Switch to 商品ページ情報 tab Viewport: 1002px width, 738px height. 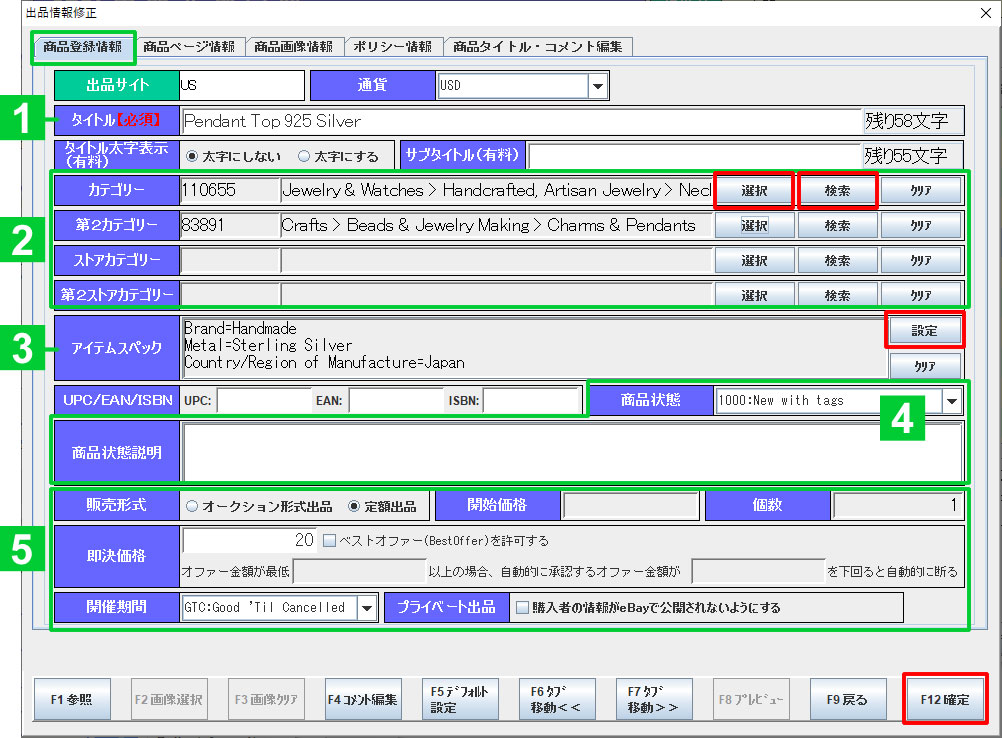(x=189, y=46)
